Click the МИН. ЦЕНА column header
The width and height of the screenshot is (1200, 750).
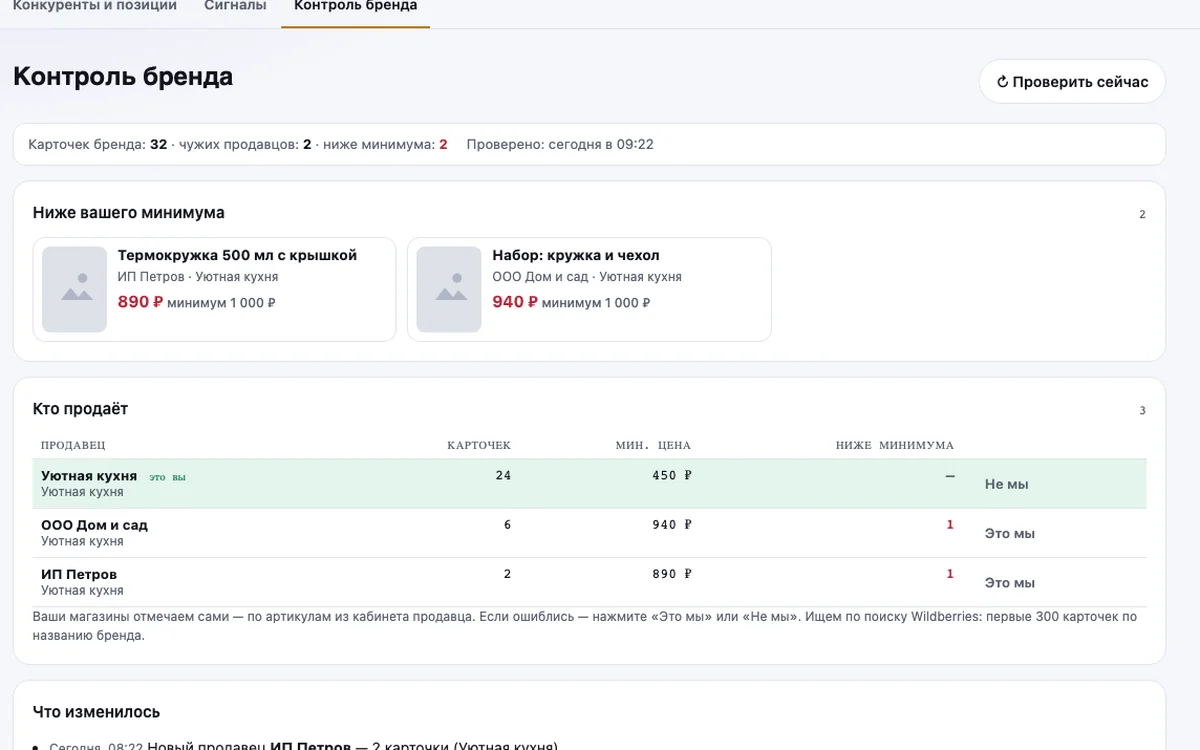click(653, 445)
